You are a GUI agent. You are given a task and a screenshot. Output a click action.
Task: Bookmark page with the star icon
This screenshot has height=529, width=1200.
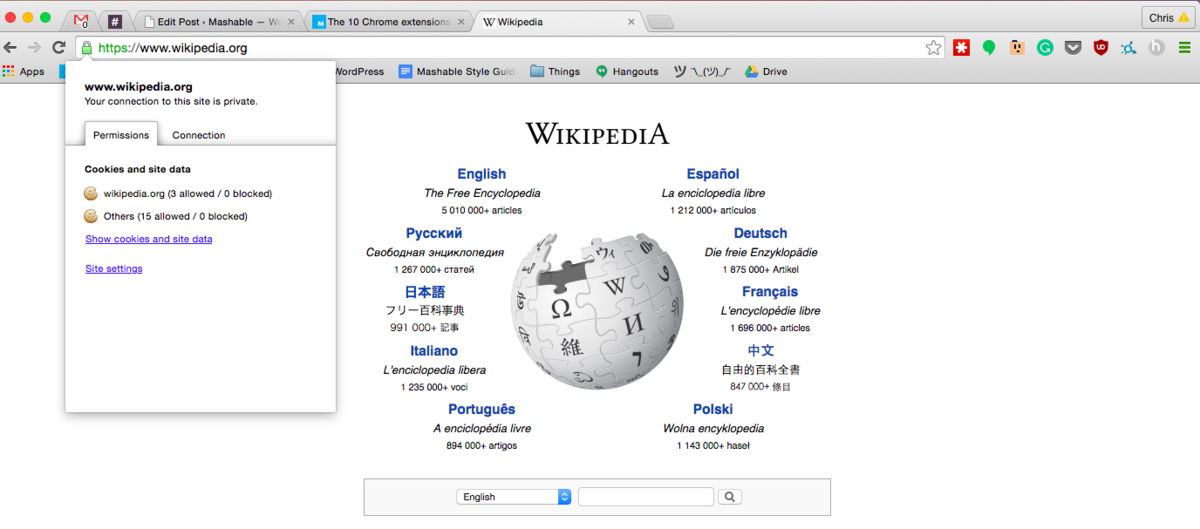click(933, 47)
